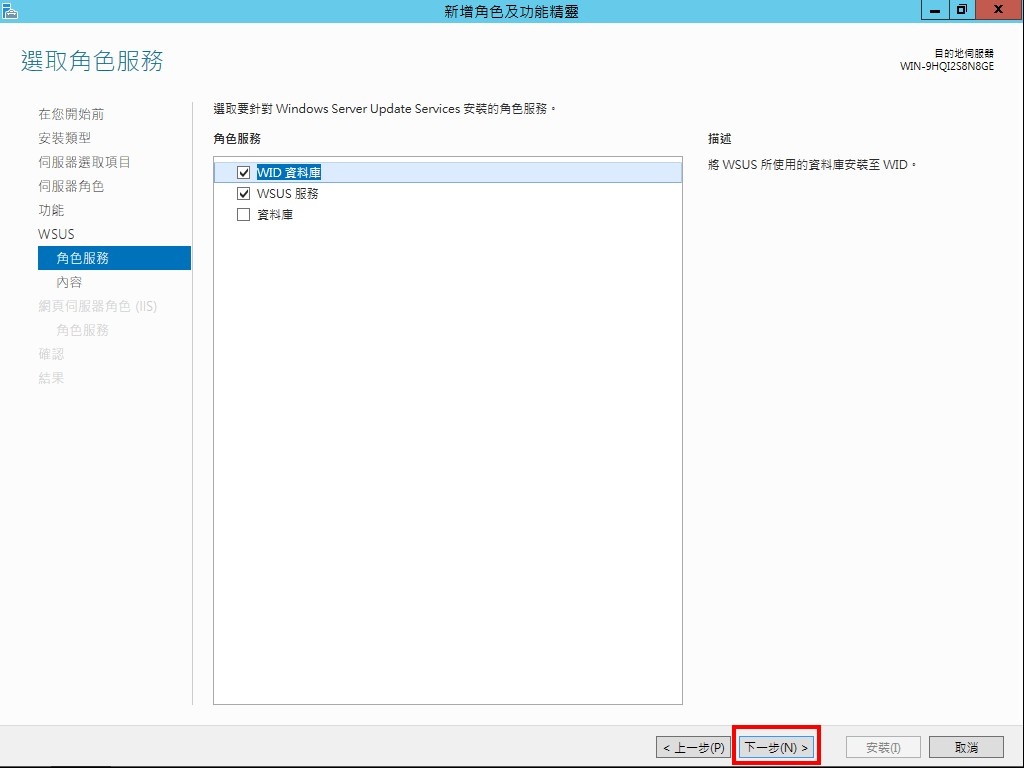Click the 目的地伺服器 label

964,54
